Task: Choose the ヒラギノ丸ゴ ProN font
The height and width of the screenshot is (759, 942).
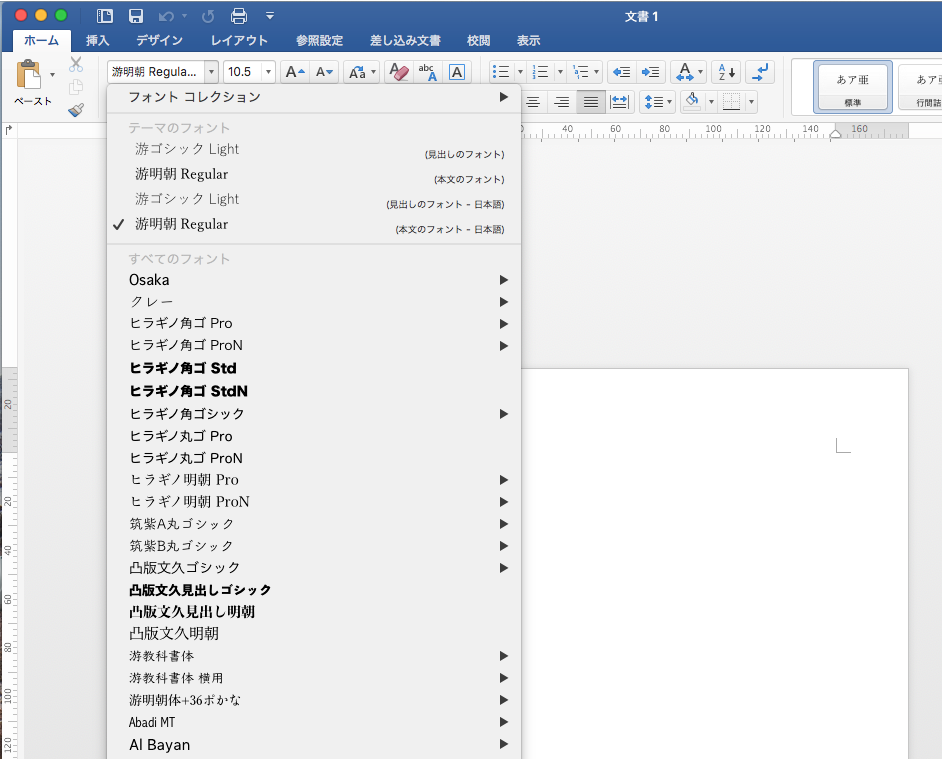Action: click(314, 458)
